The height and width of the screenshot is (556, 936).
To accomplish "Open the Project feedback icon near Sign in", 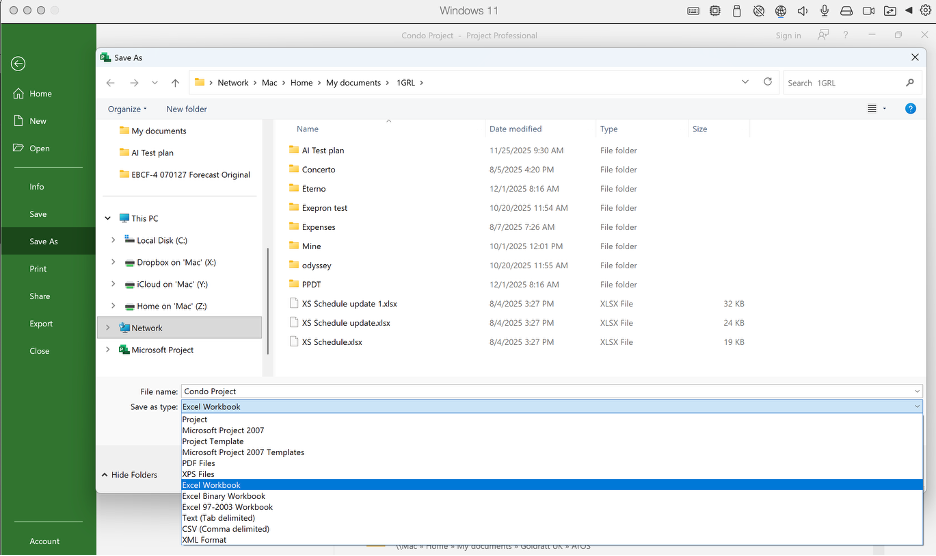I will click(823, 35).
